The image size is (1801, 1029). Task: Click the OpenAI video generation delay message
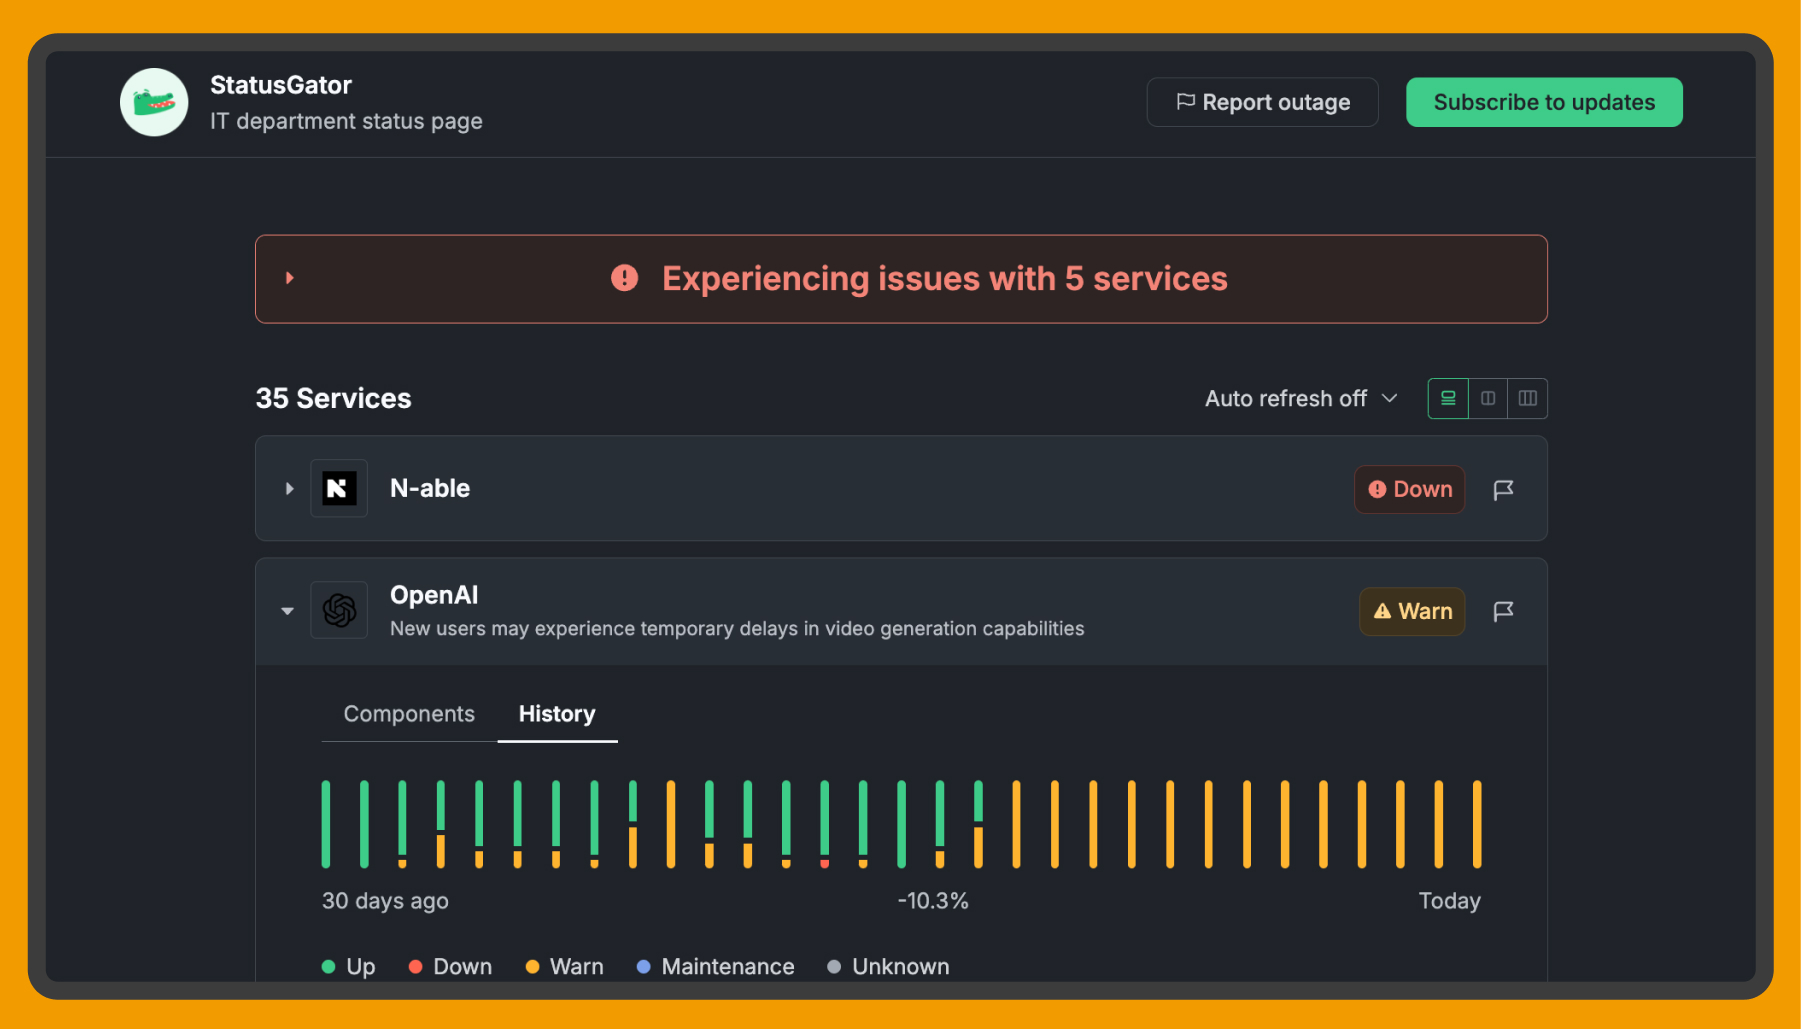point(737,628)
